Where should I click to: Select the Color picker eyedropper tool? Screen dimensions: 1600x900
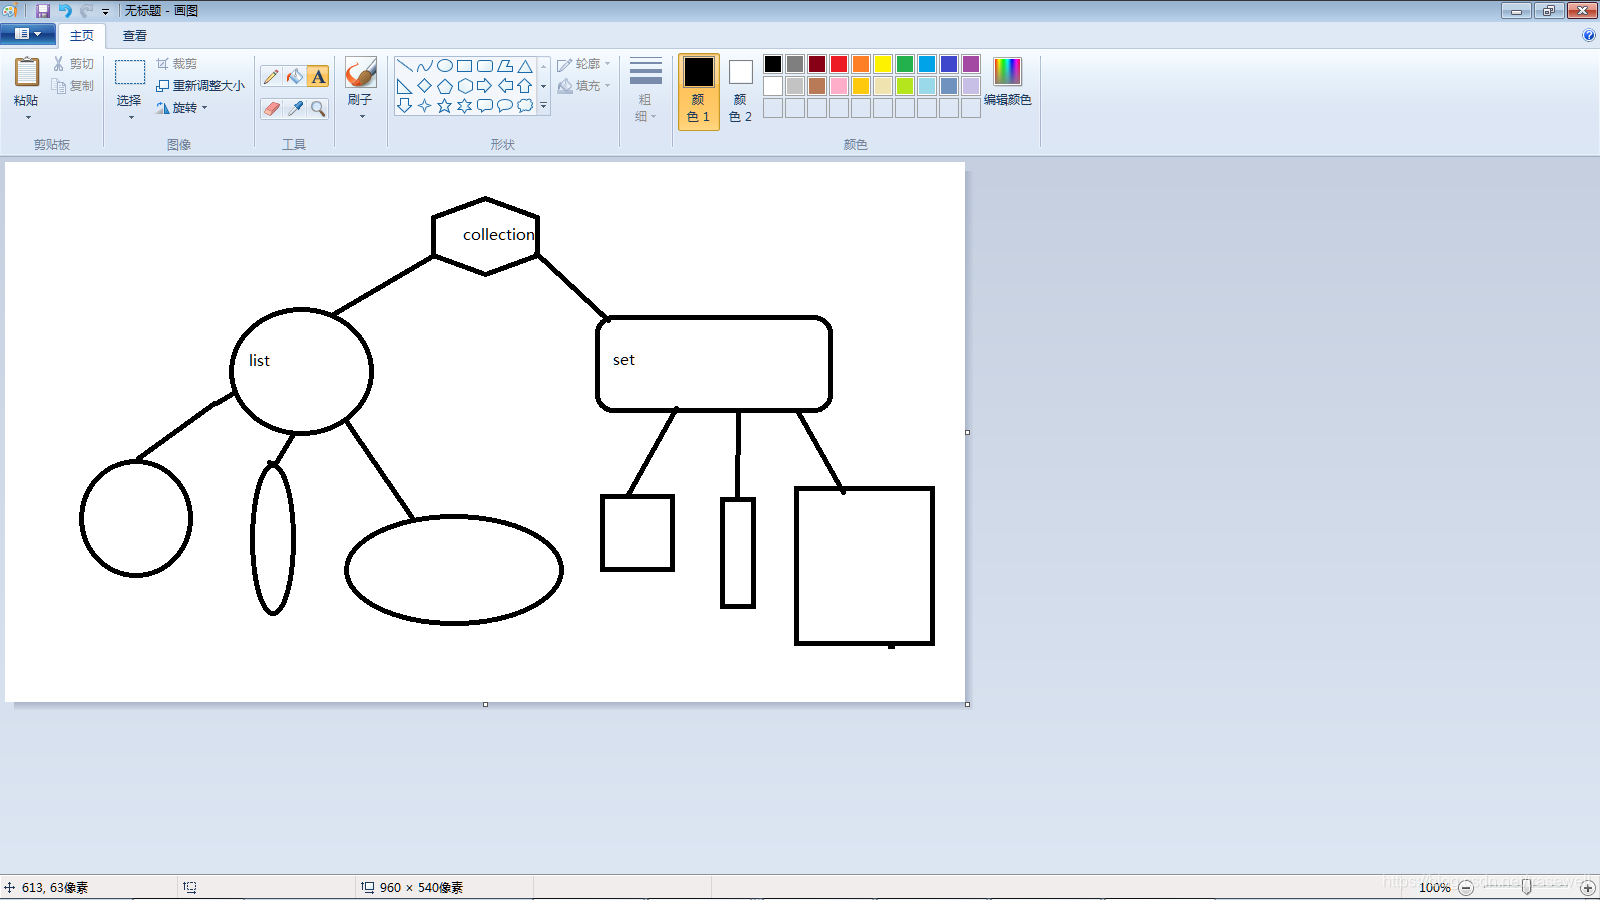coord(294,109)
